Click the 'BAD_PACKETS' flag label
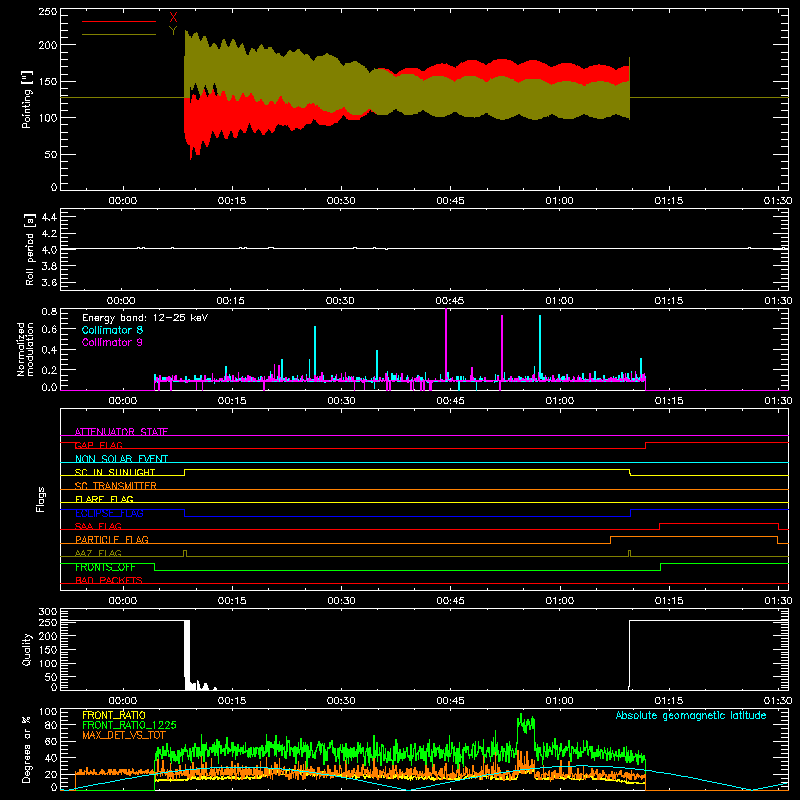The width and height of the screenshot is (800, 800). 109,580
